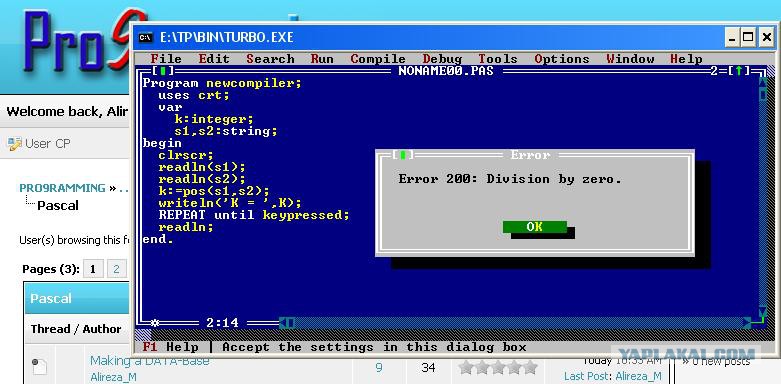Click the 'uses crt;' code line
781x384 pixels.
[x=194, y=95]
